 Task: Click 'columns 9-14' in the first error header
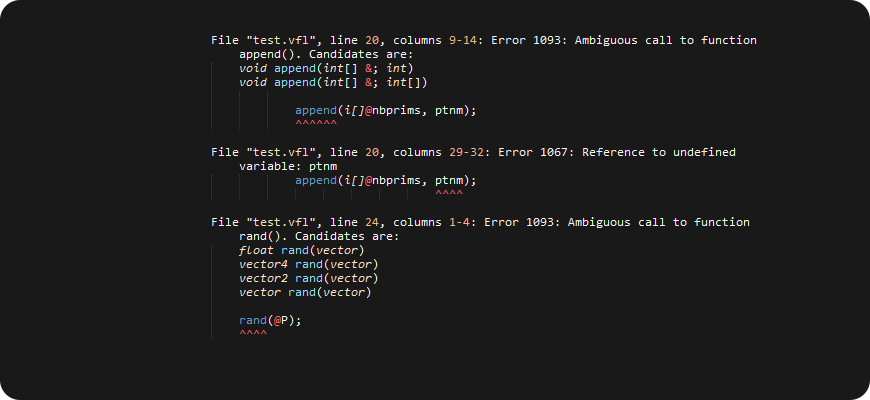point(438,40)
